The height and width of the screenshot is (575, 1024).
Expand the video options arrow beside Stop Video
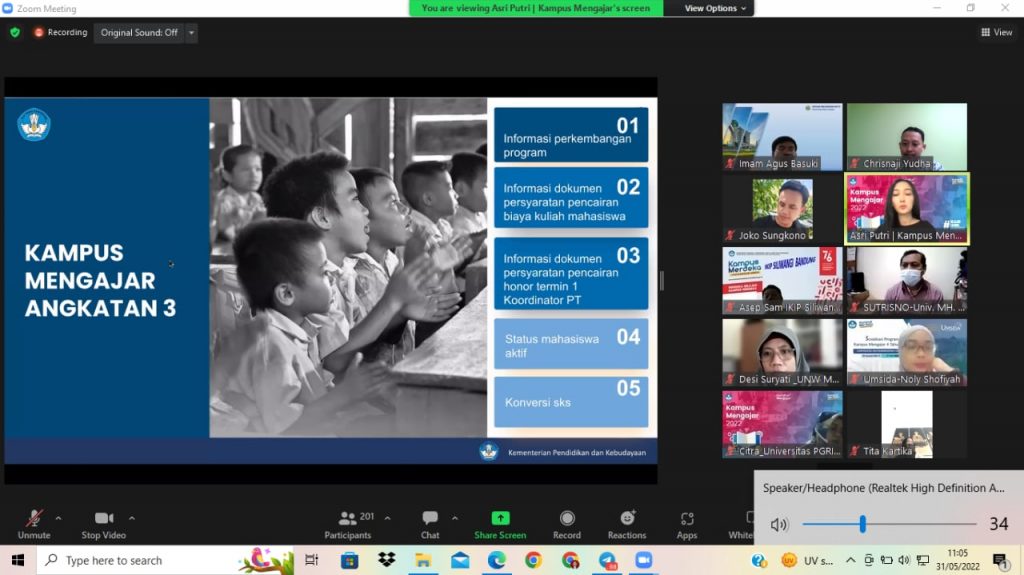(x=132, y=518)
